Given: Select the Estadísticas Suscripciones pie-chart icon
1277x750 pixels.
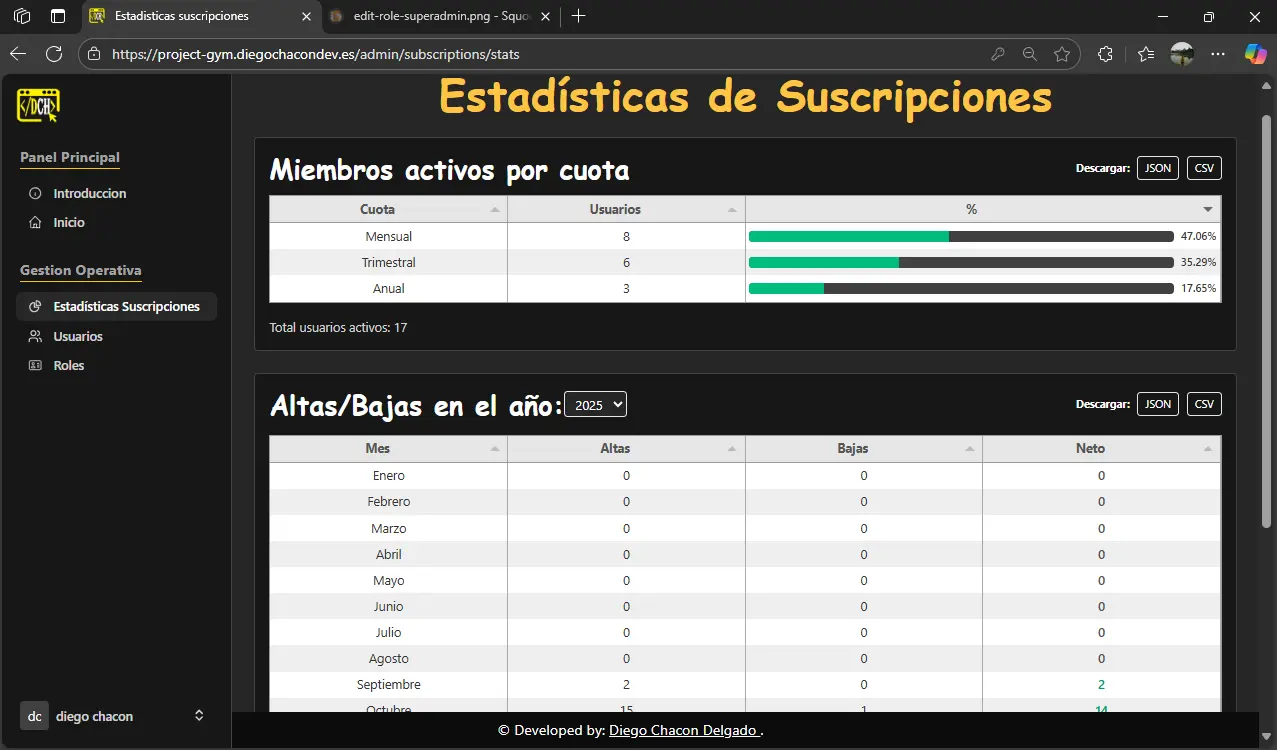Looking at the screenshot, I should 37,306.
